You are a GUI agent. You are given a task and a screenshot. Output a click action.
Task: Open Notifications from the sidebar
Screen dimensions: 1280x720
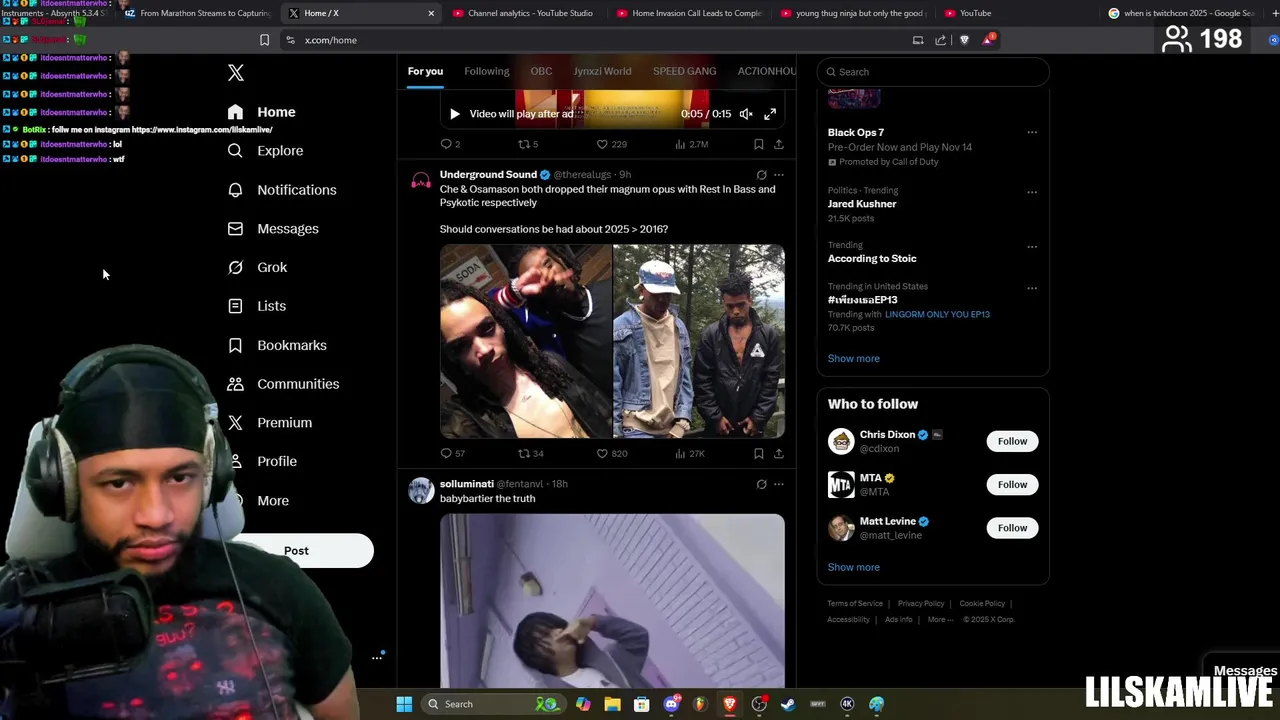pos(282,190)
